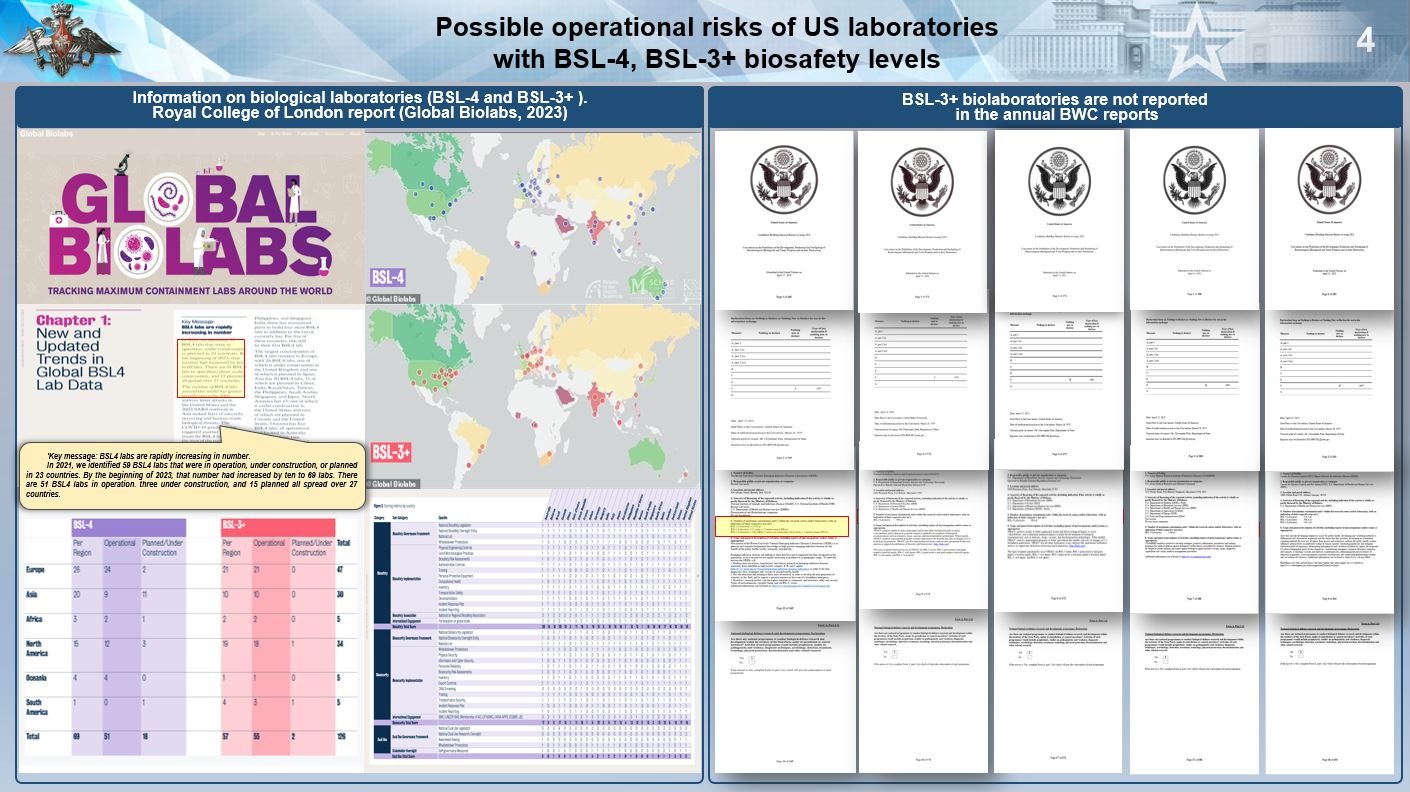Open the BSL-4 world map image
This screenshot has width=1410, height=792.
coord(533,218)
